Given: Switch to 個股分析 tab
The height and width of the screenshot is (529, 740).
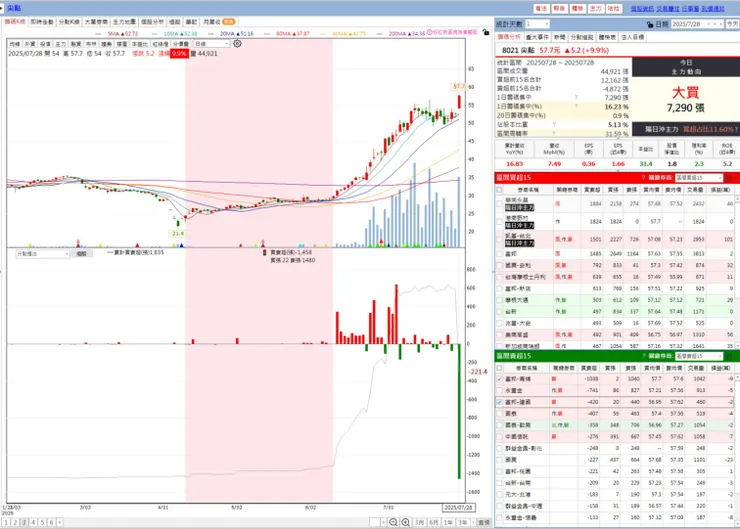Looking at the screenshot, I should (152, 22).
